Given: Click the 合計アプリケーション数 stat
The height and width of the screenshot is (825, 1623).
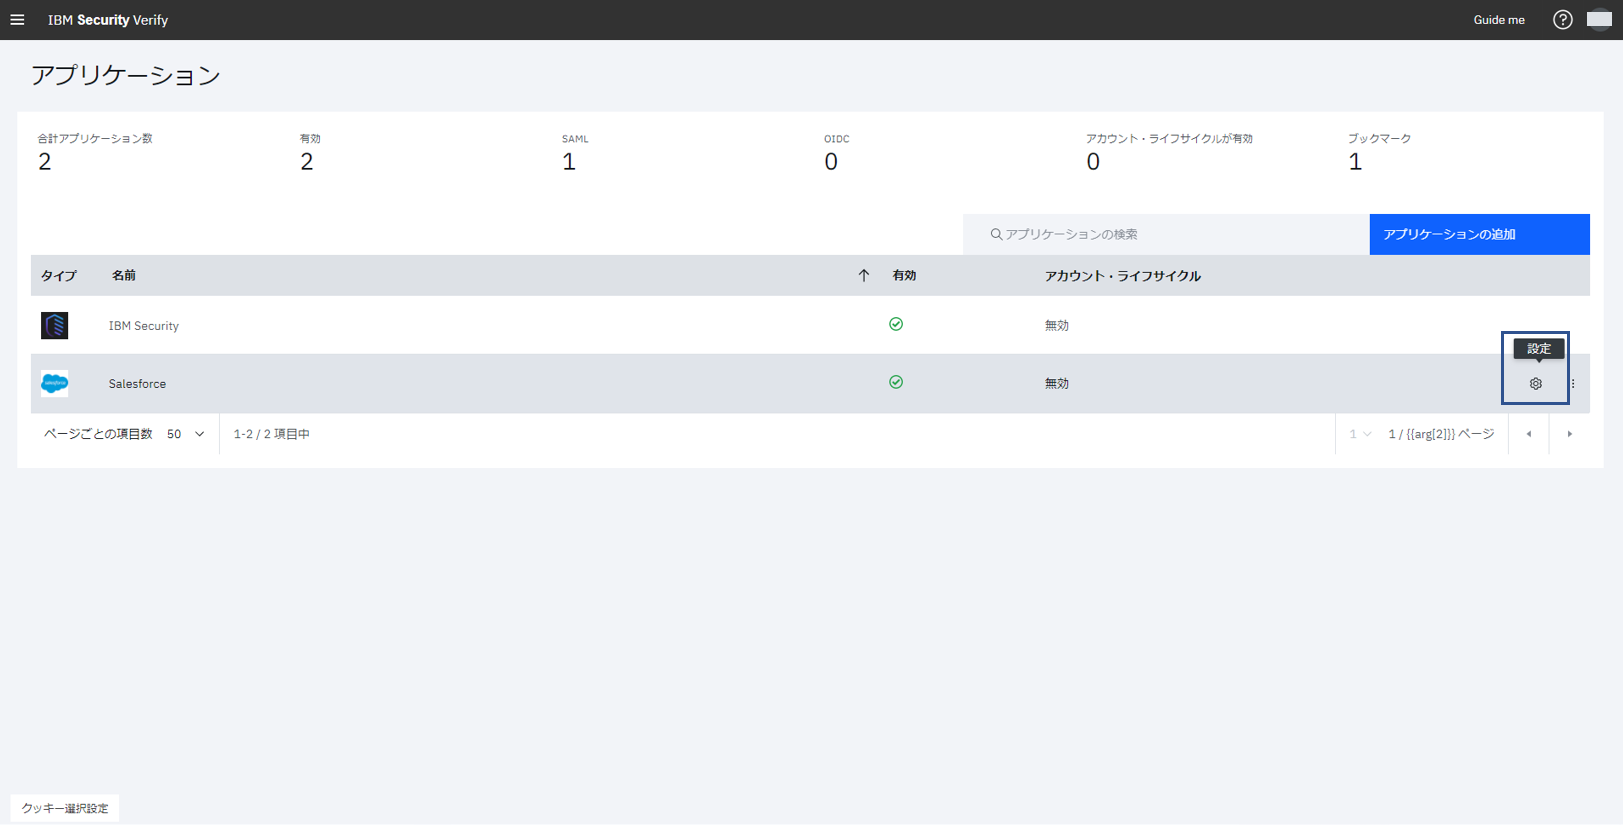Looking at the screenshot, I should (x=95, y=152).
